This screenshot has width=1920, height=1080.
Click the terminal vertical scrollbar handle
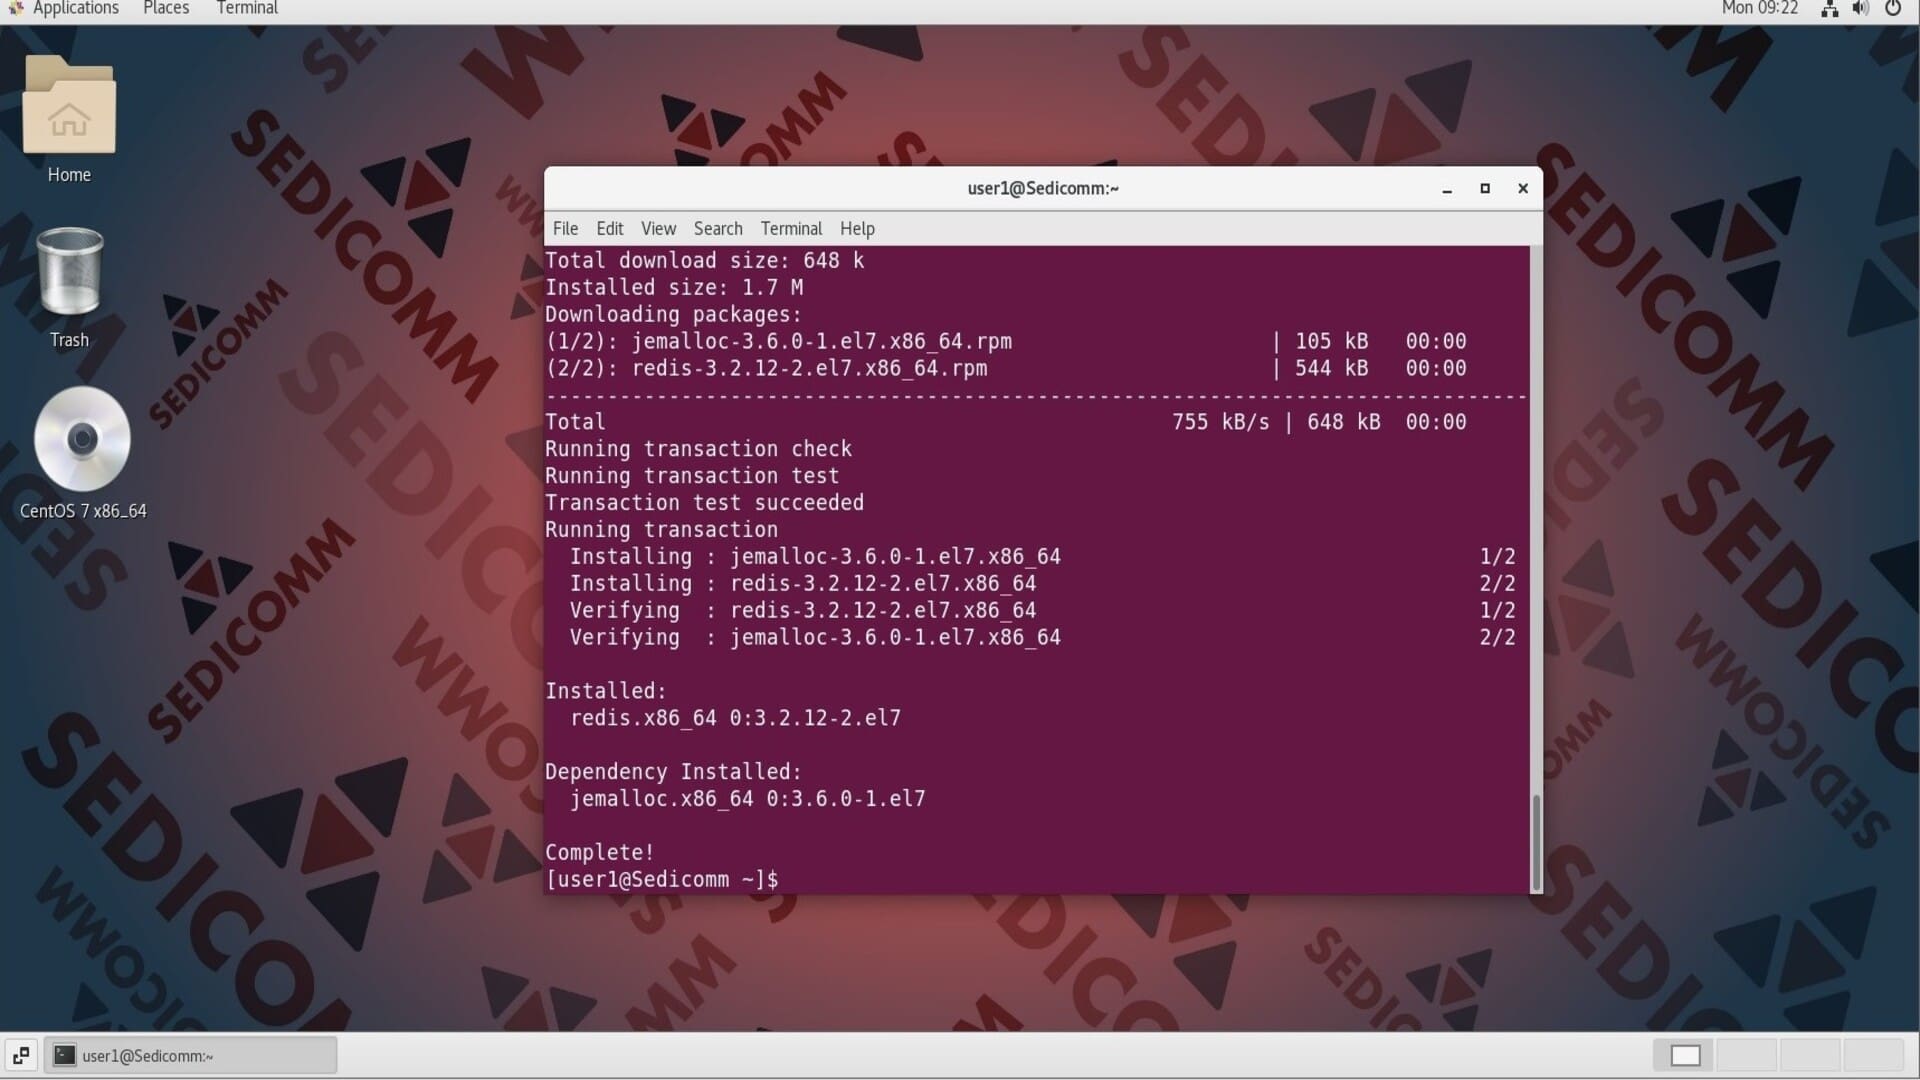[x=1536, y=842]
